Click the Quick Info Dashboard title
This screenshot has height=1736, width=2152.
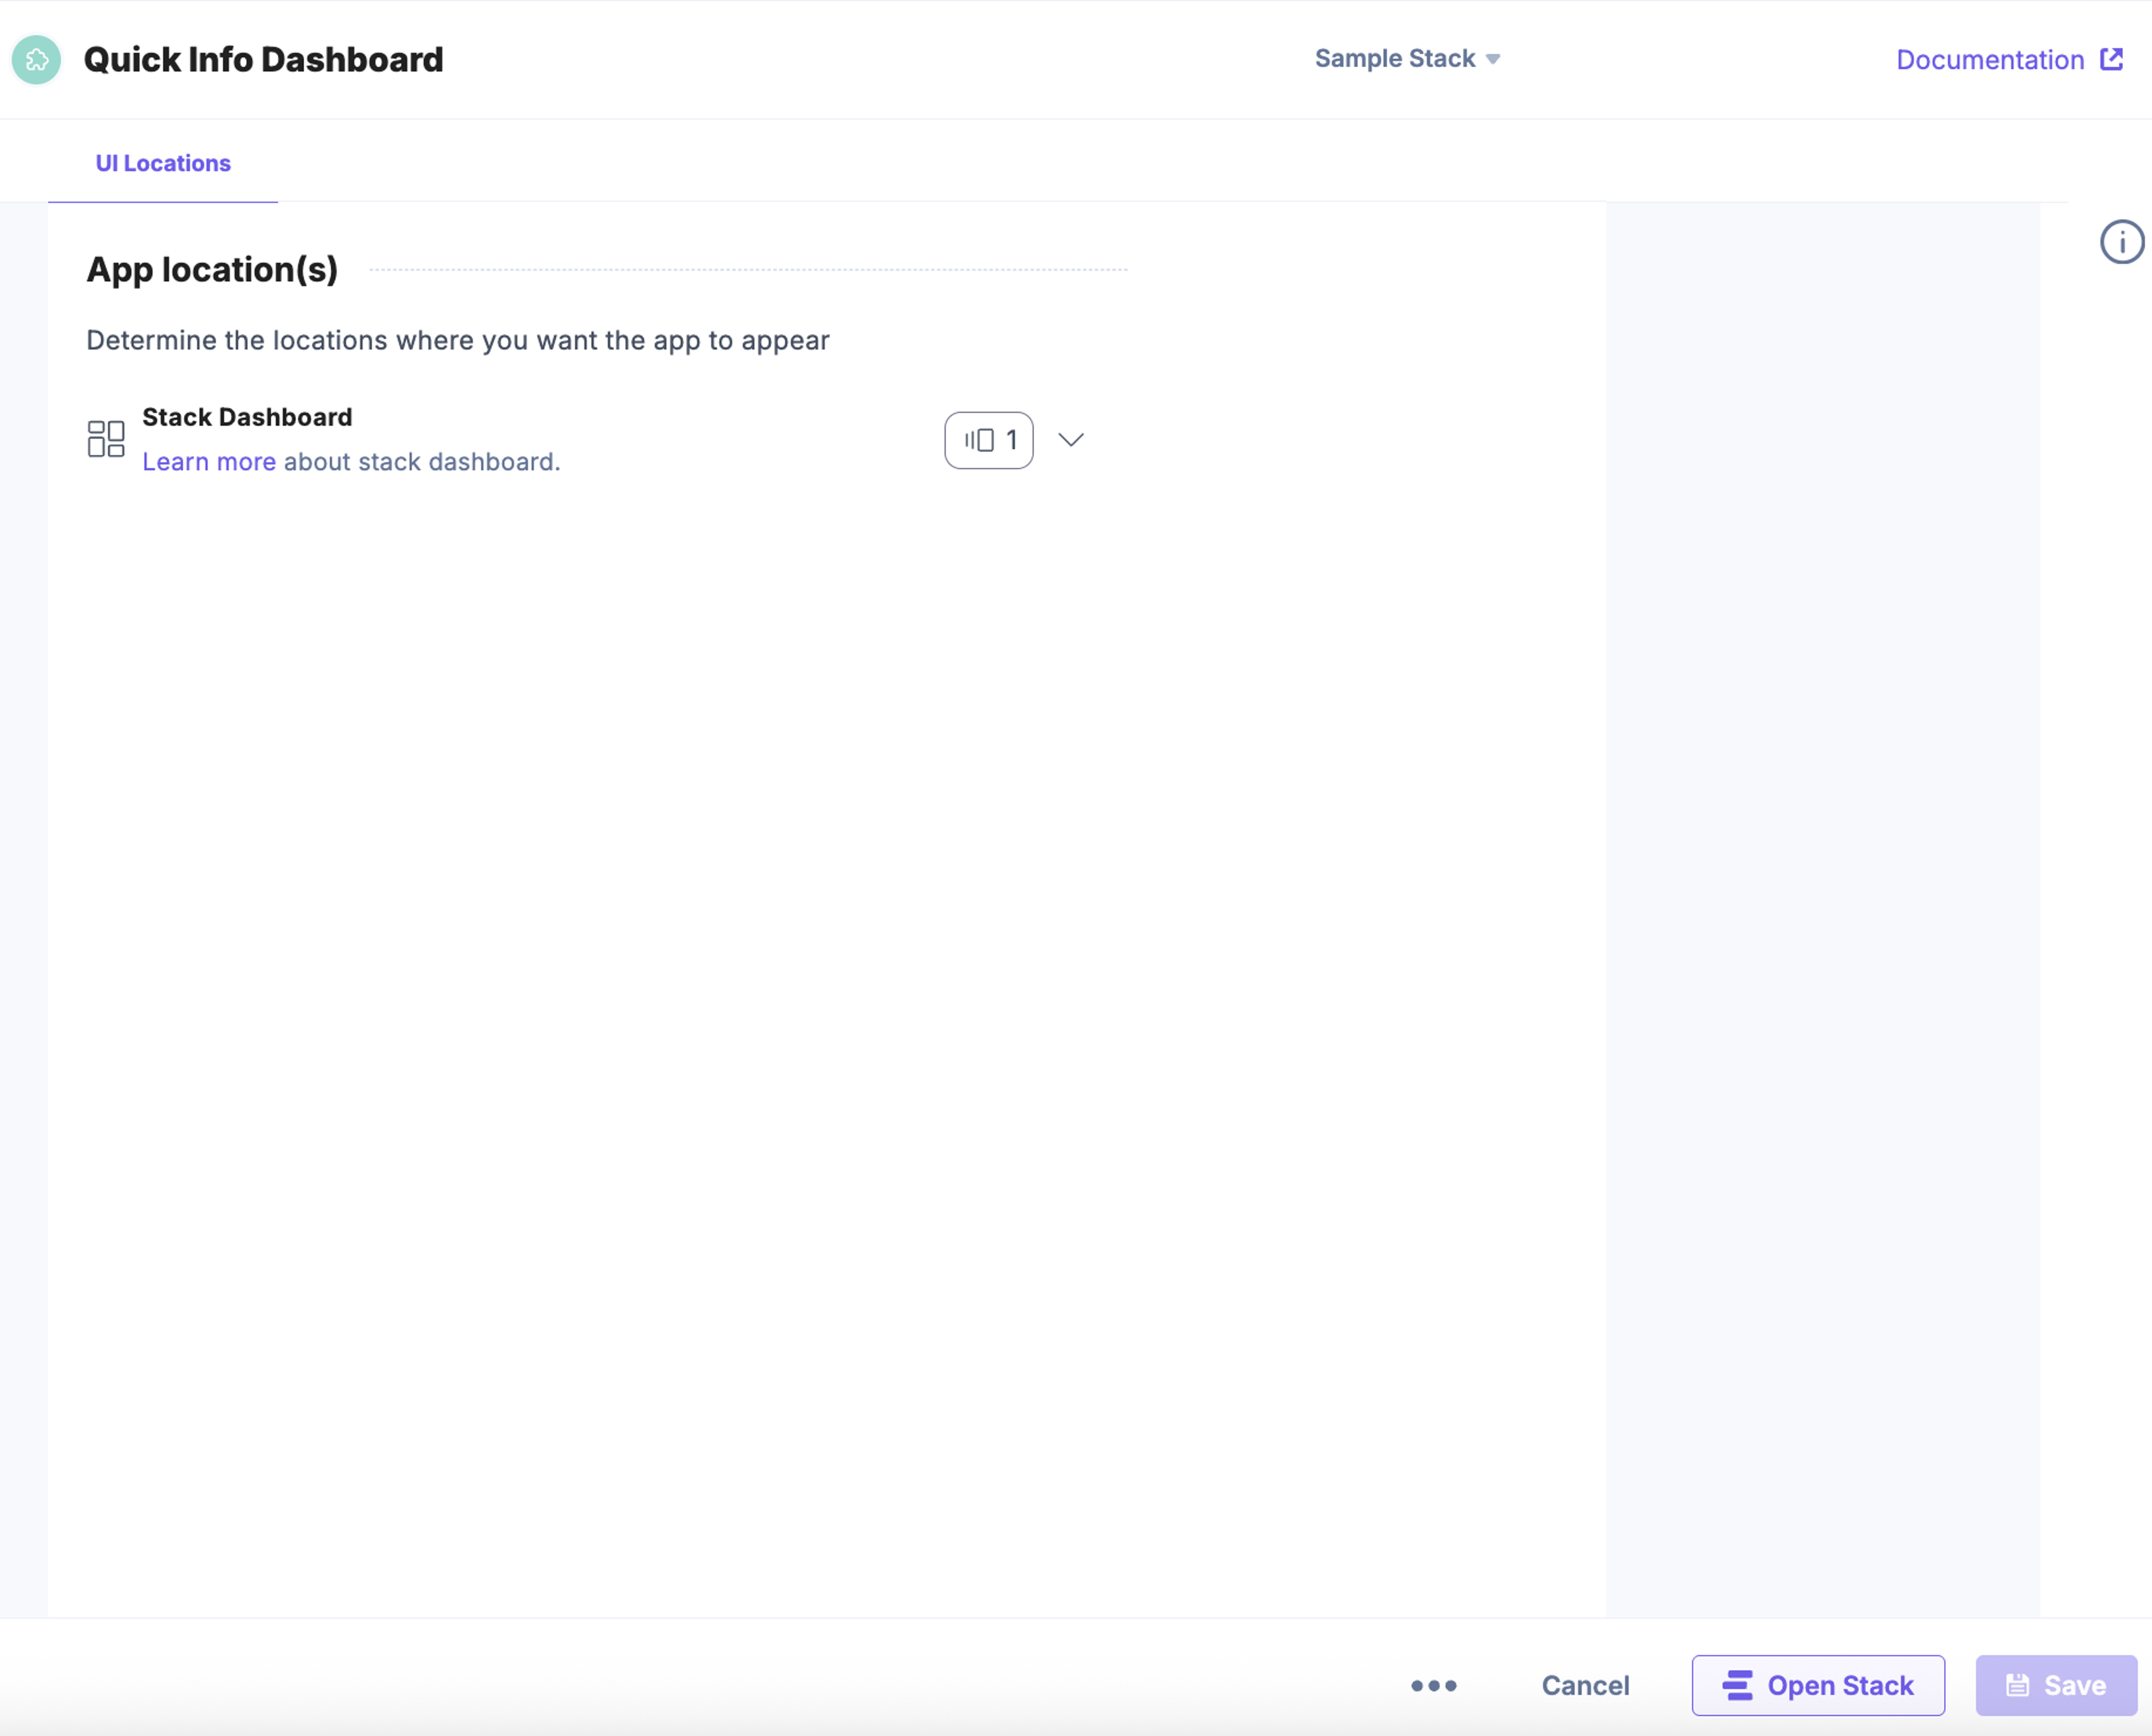coord(263,60)
